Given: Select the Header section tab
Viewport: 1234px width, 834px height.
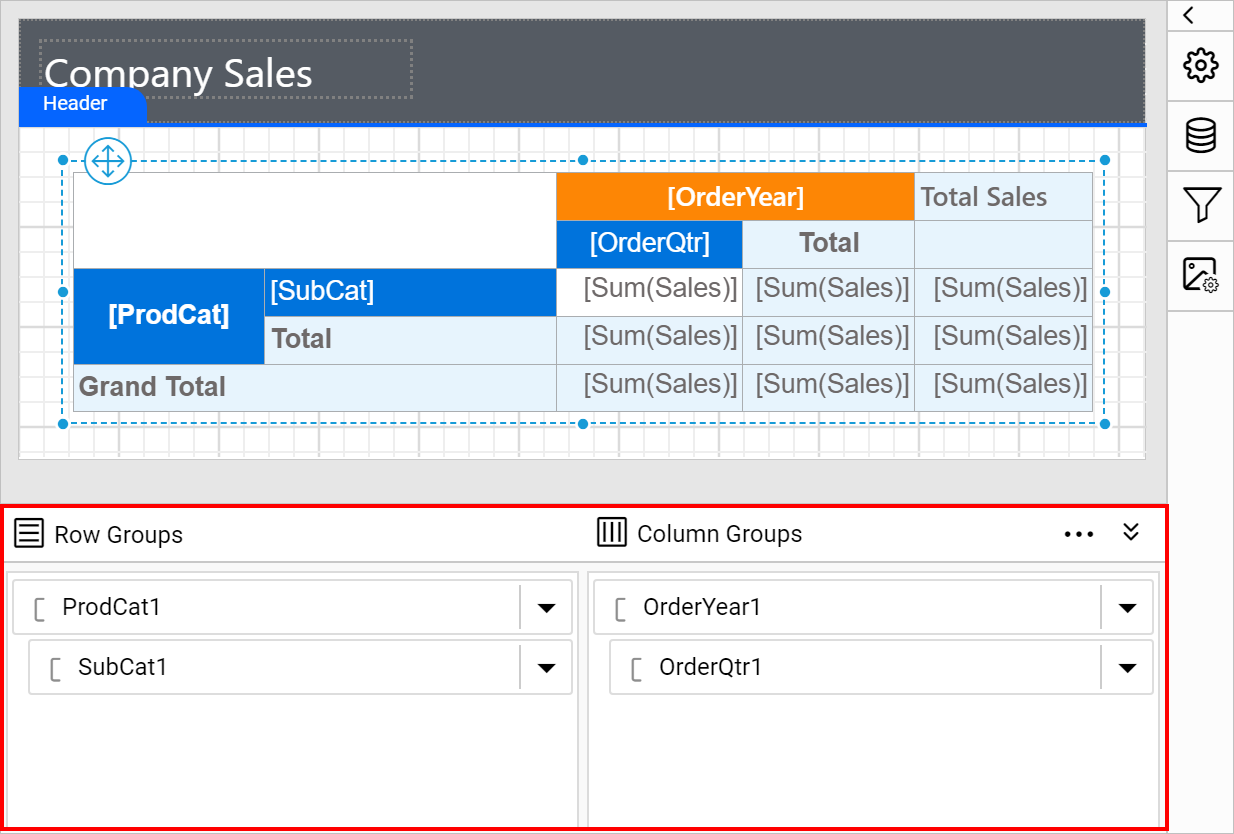Looking at the screenshot, I should (x=83, y=105).
